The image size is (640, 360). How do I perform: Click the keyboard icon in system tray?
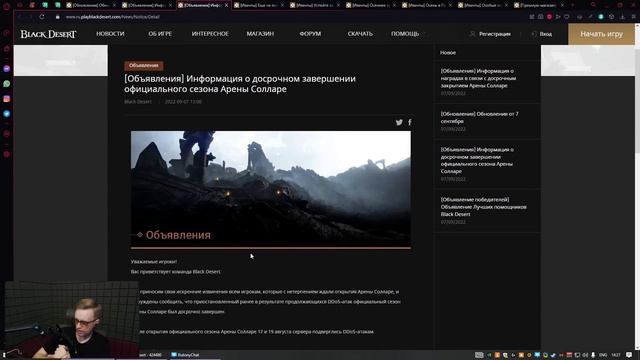(x=479, y=355)
